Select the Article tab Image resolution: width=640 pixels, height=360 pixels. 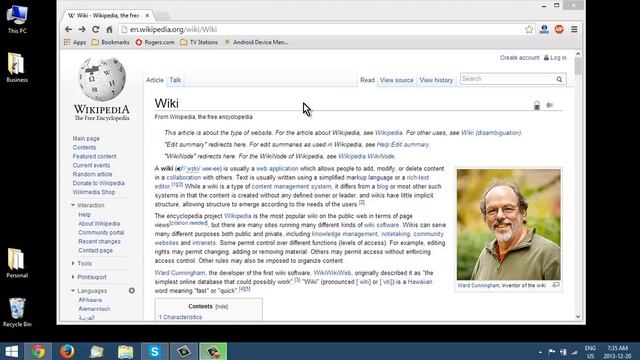pyautogui.click(x=155, y=80)
